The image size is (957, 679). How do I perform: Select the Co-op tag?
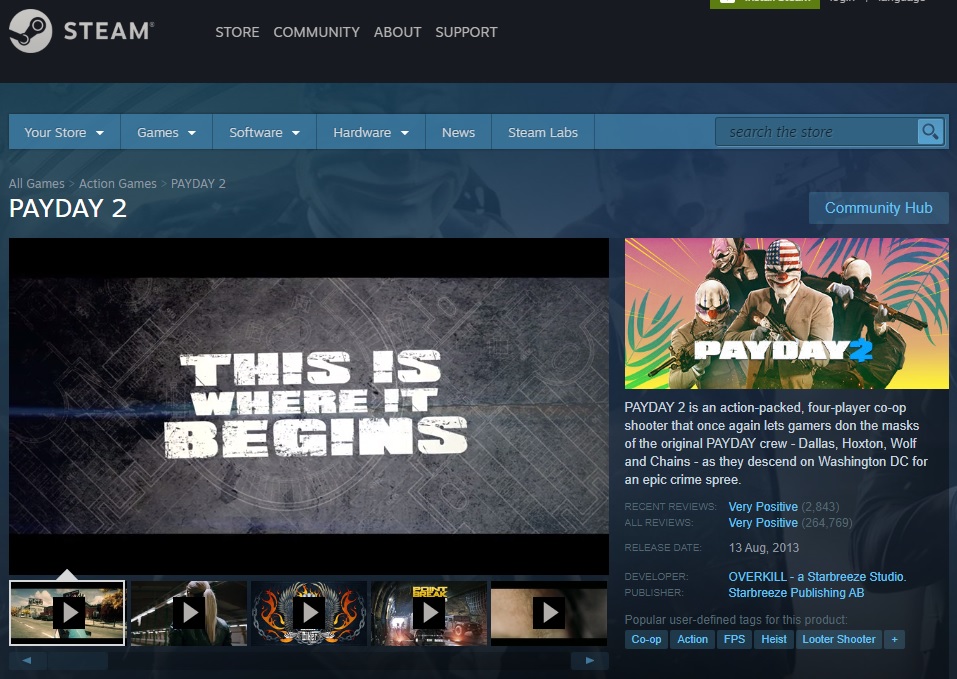pos(646,639)
